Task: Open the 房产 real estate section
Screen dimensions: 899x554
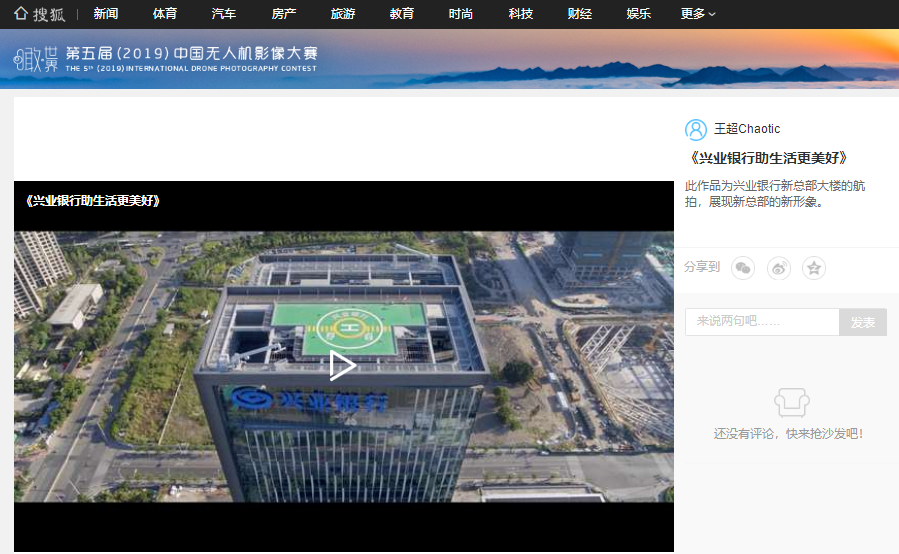Action: pos(284,14)
